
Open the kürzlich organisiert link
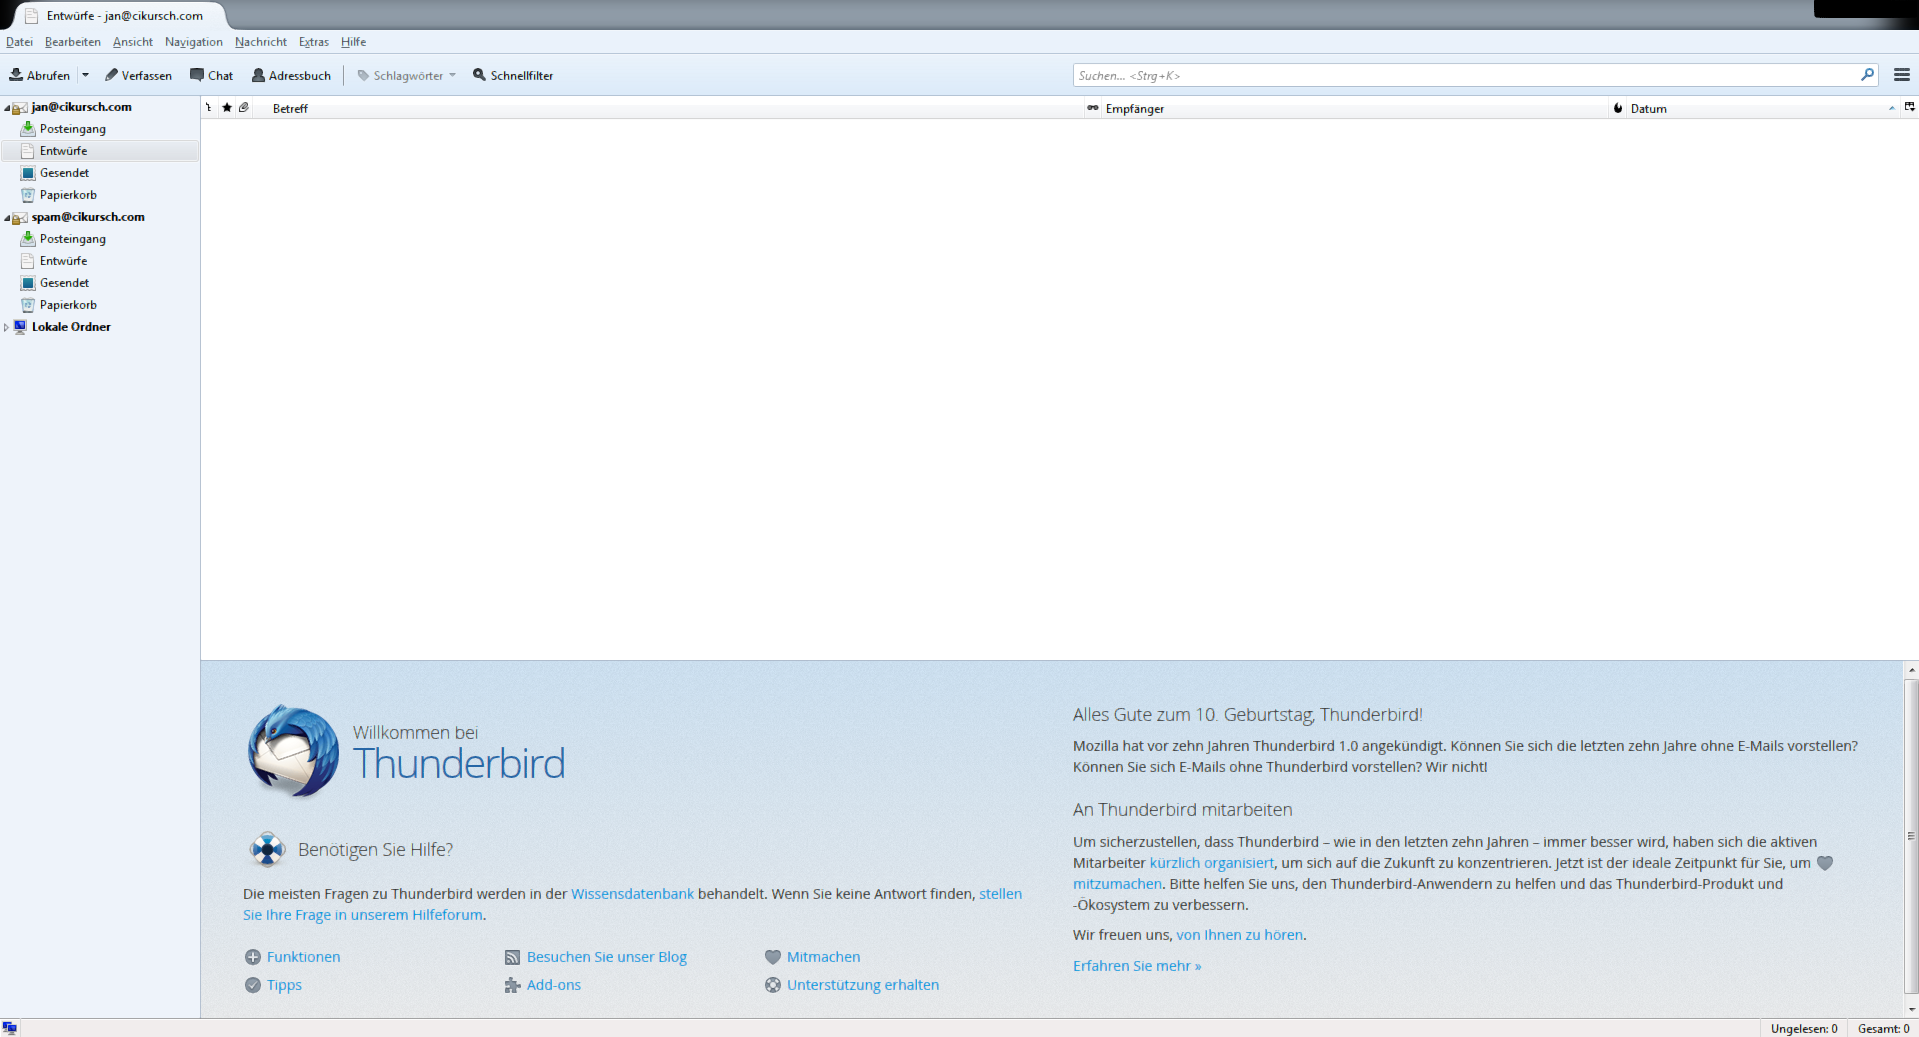point(1212,863)
